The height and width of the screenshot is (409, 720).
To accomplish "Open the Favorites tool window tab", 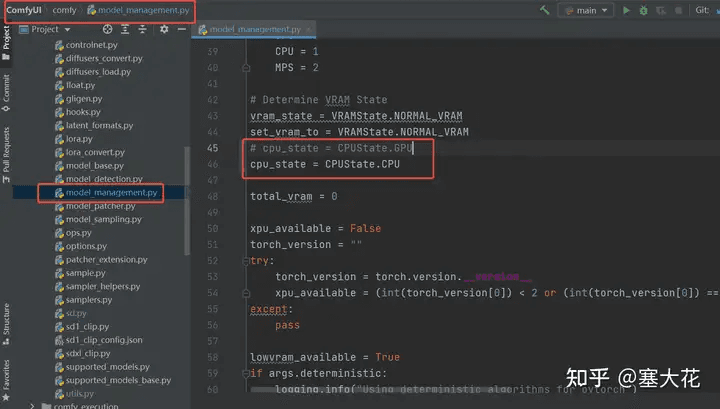I will click(6, 380).
